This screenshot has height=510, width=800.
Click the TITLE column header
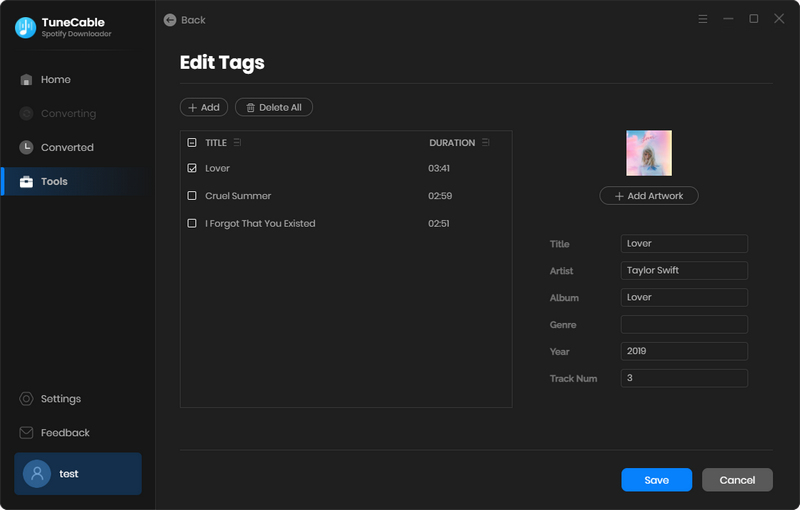(x=216, y=143)
